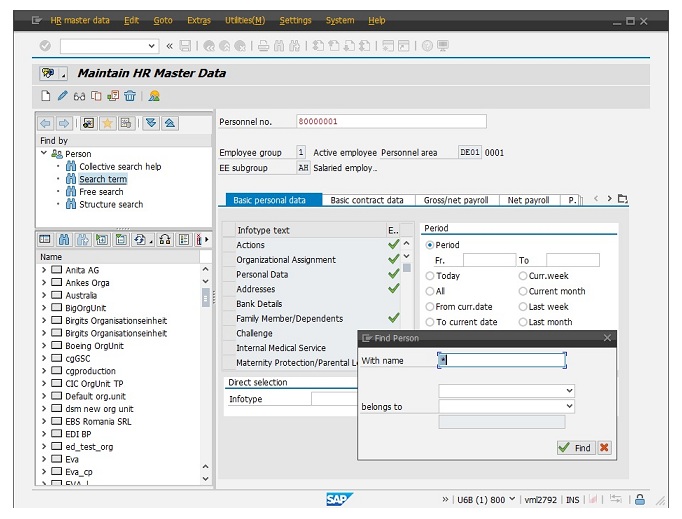
Task: Click binoculars find icon in lower toolbar
Action: coord(64,240)
